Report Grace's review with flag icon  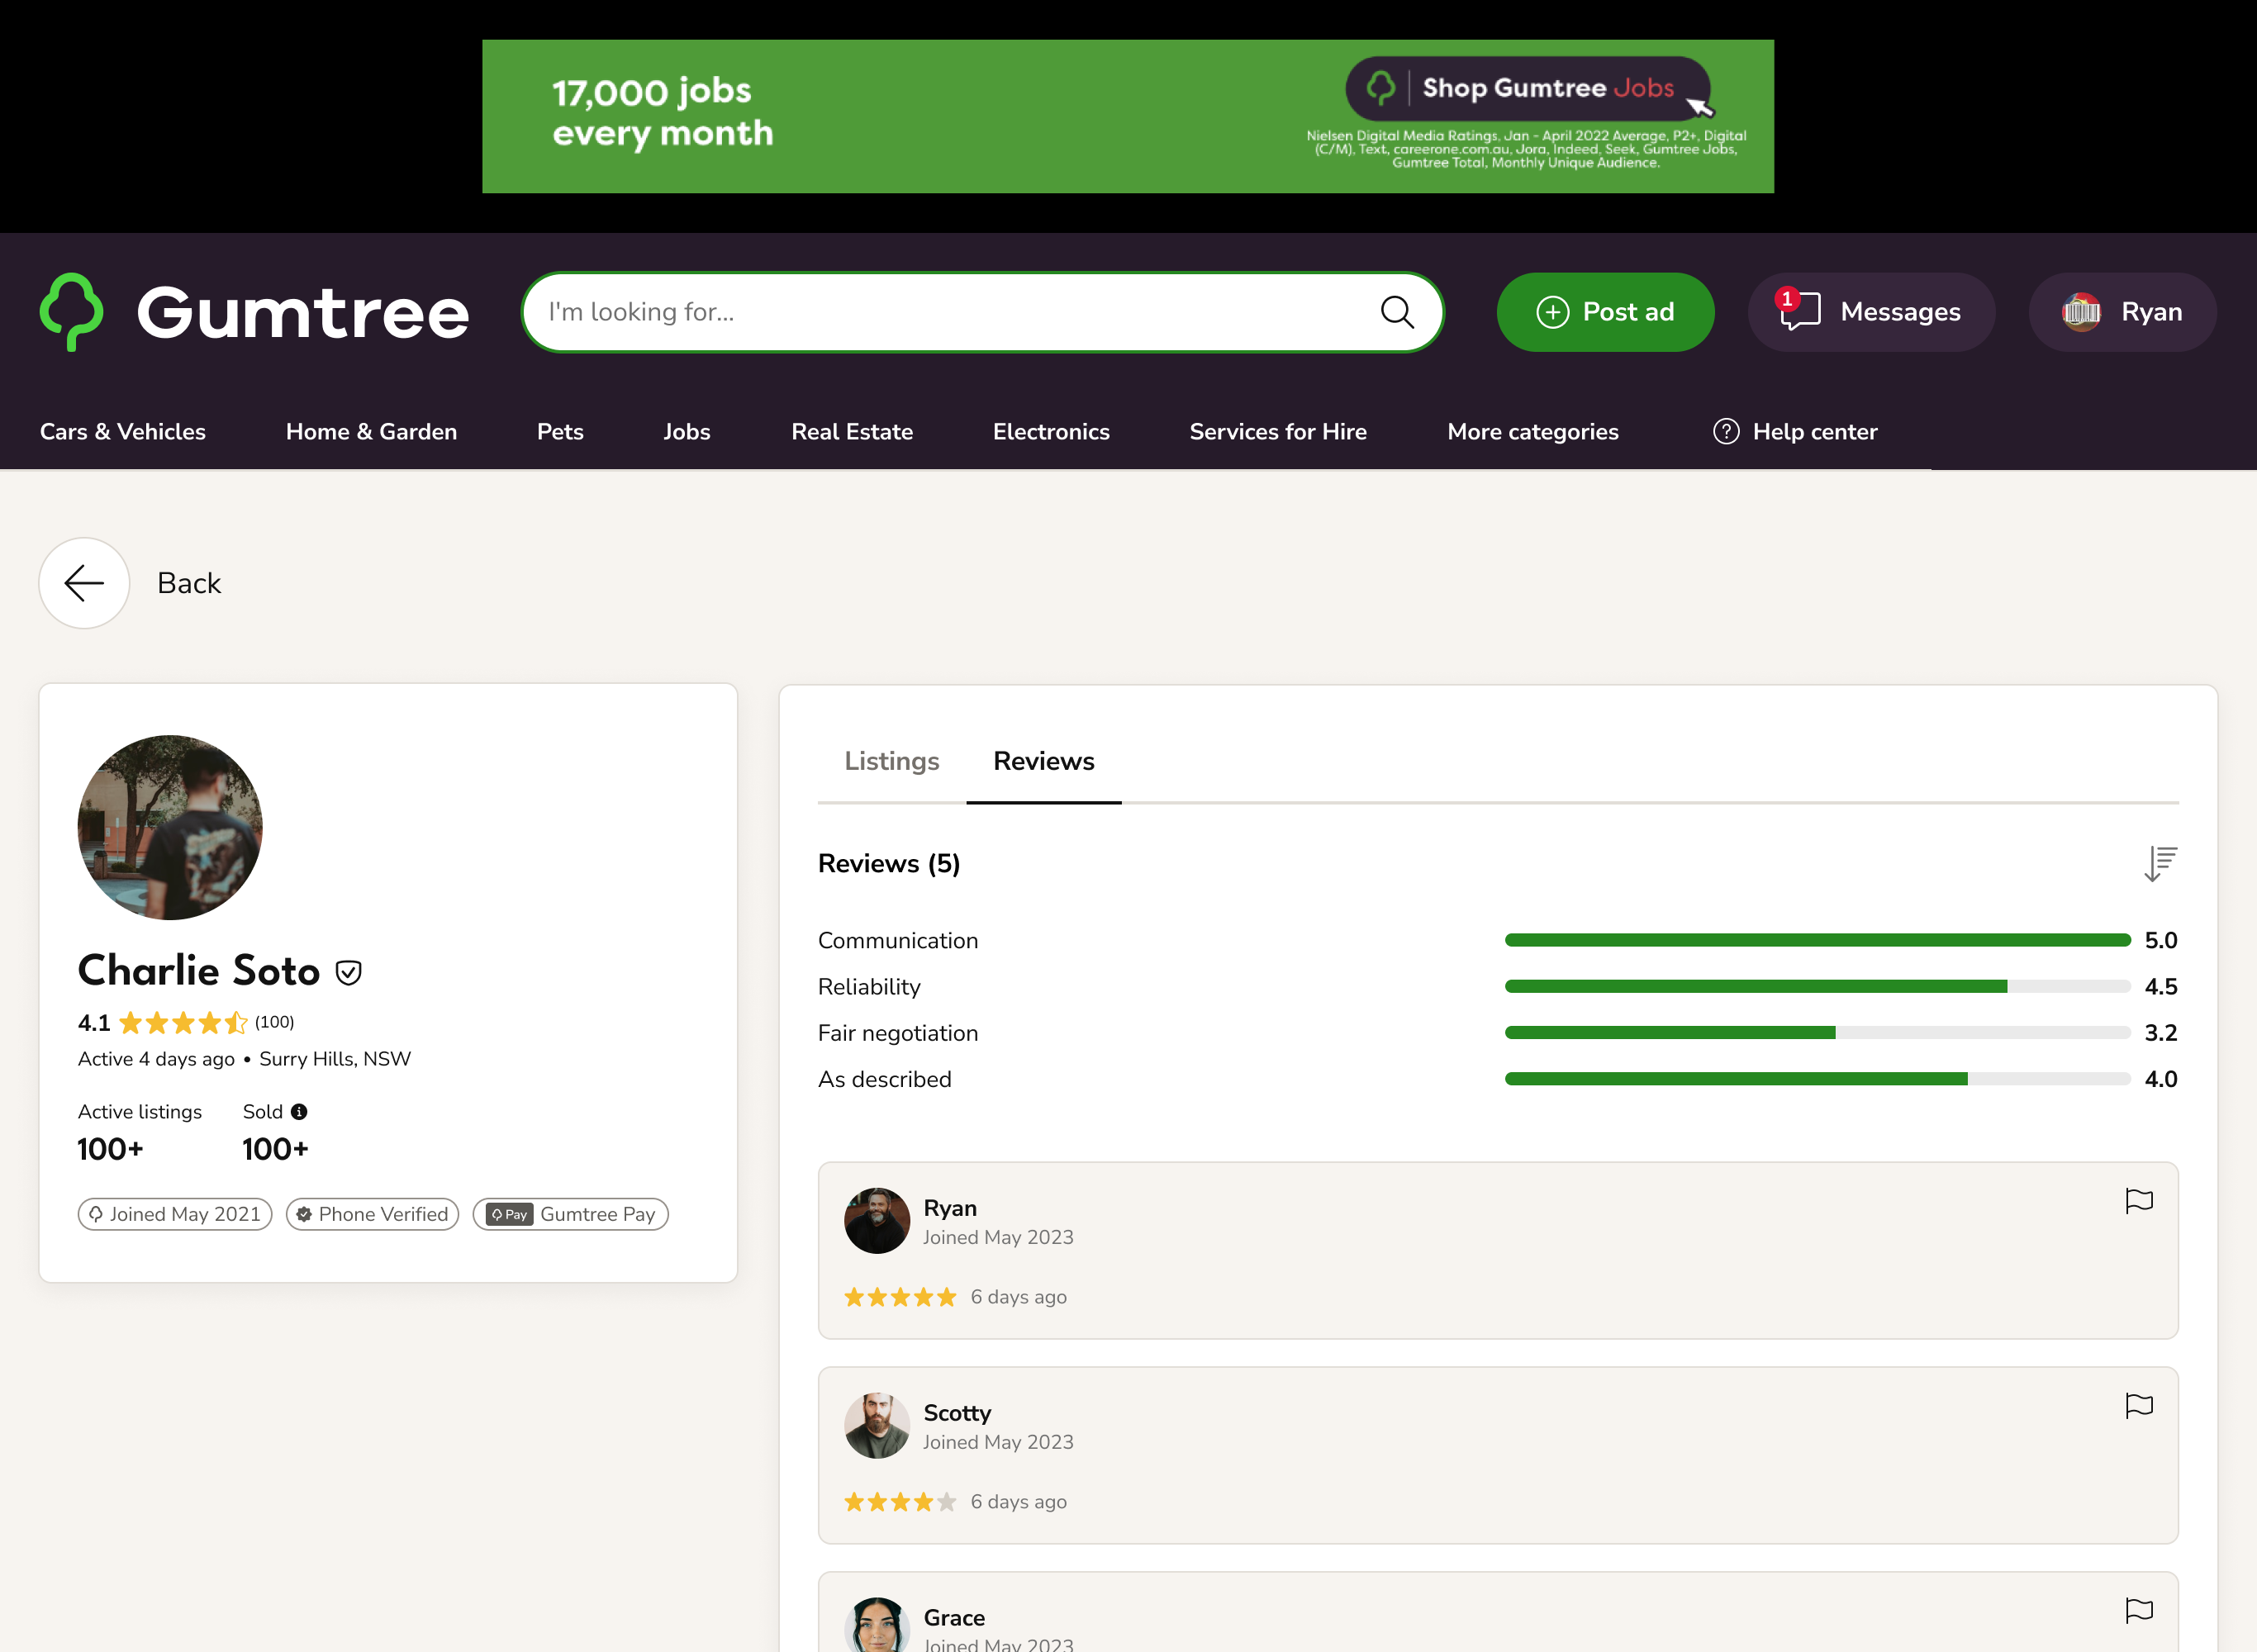coord(2138,1610)
